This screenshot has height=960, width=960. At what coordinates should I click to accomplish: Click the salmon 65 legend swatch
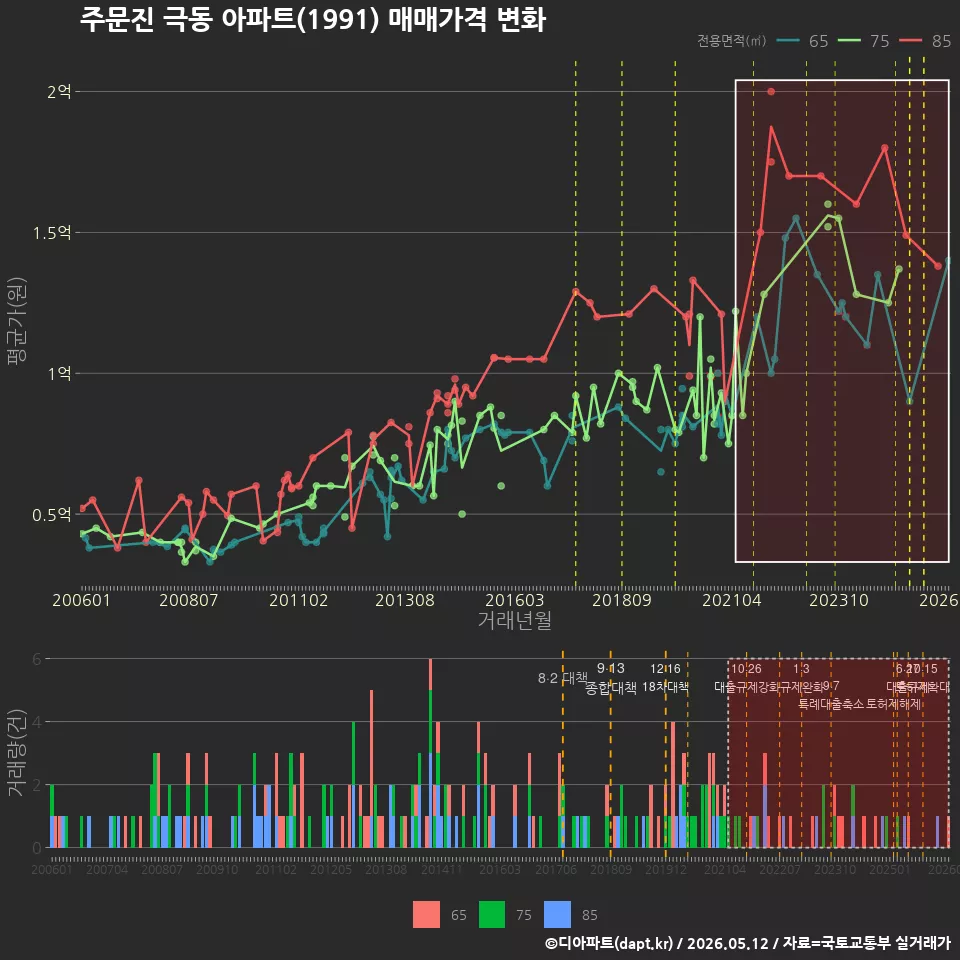pyautogui.click(x=426, y=914)
